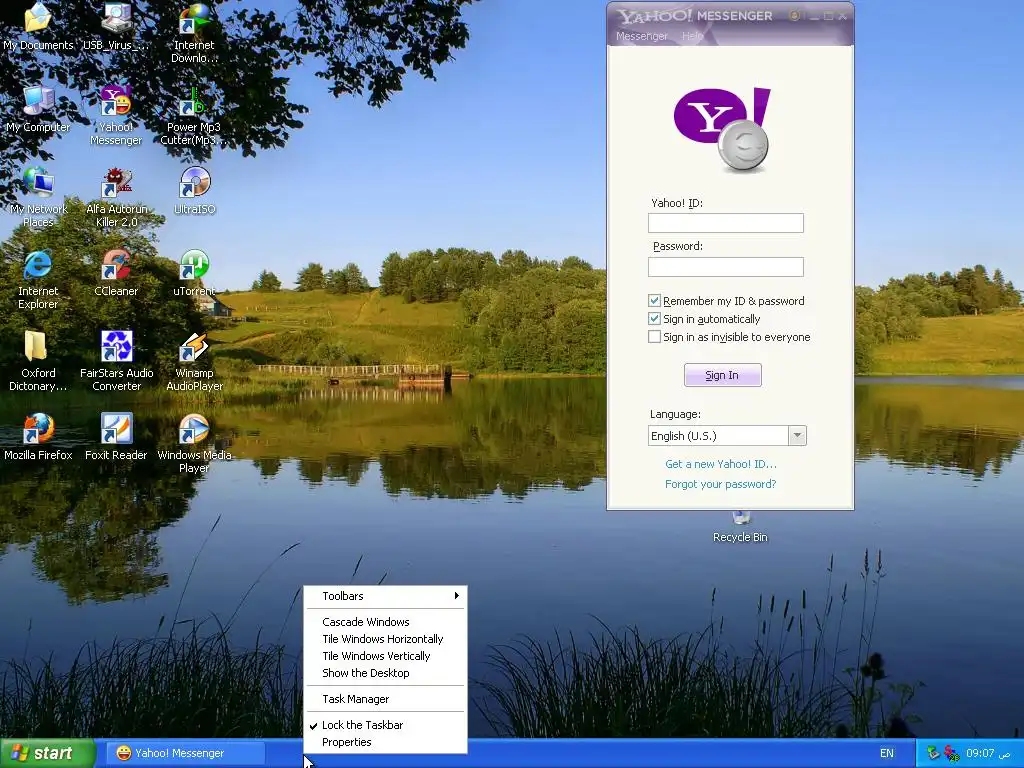Select the Winamp AudioPlayer icon
1024x768 pixels.
point(194,360)
